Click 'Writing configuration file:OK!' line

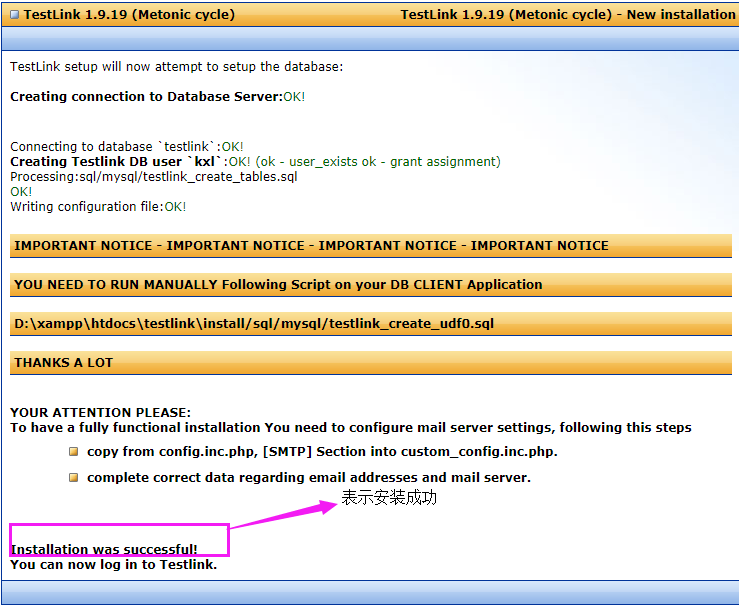[x=98, y=207]
